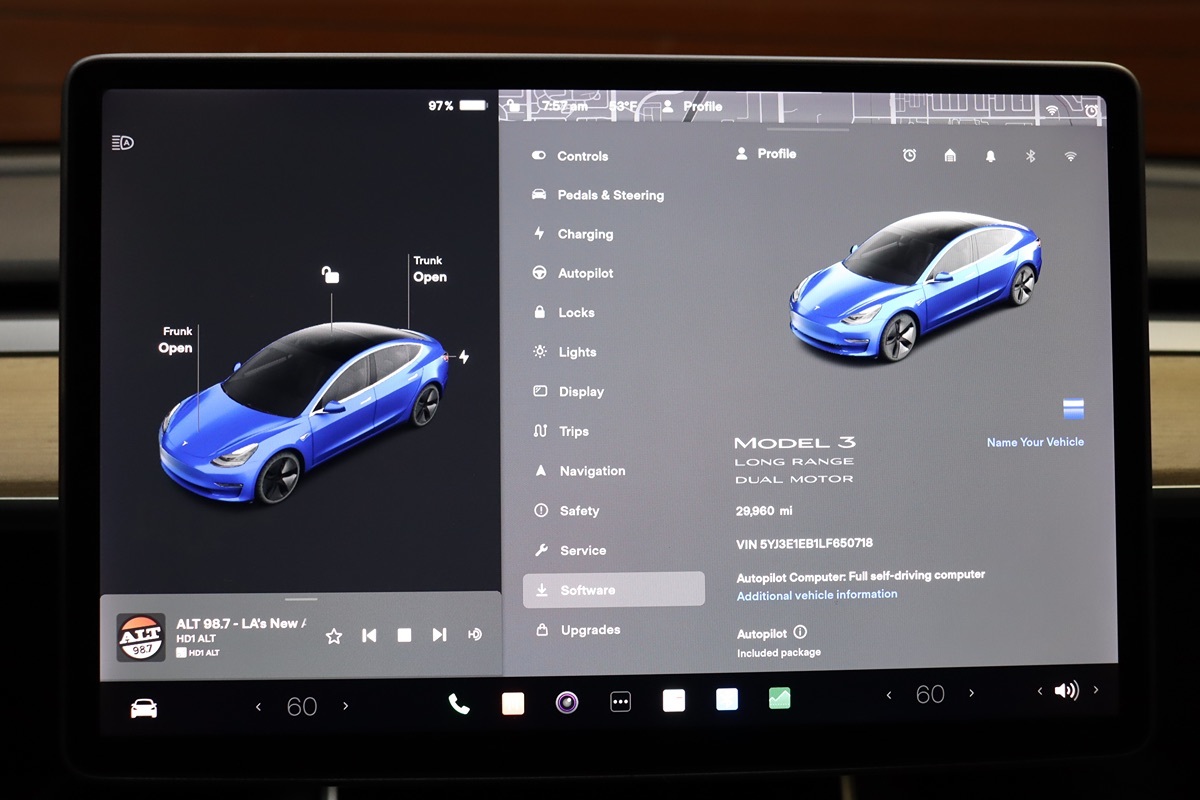Open the Autopilot settings menu item

585,273
